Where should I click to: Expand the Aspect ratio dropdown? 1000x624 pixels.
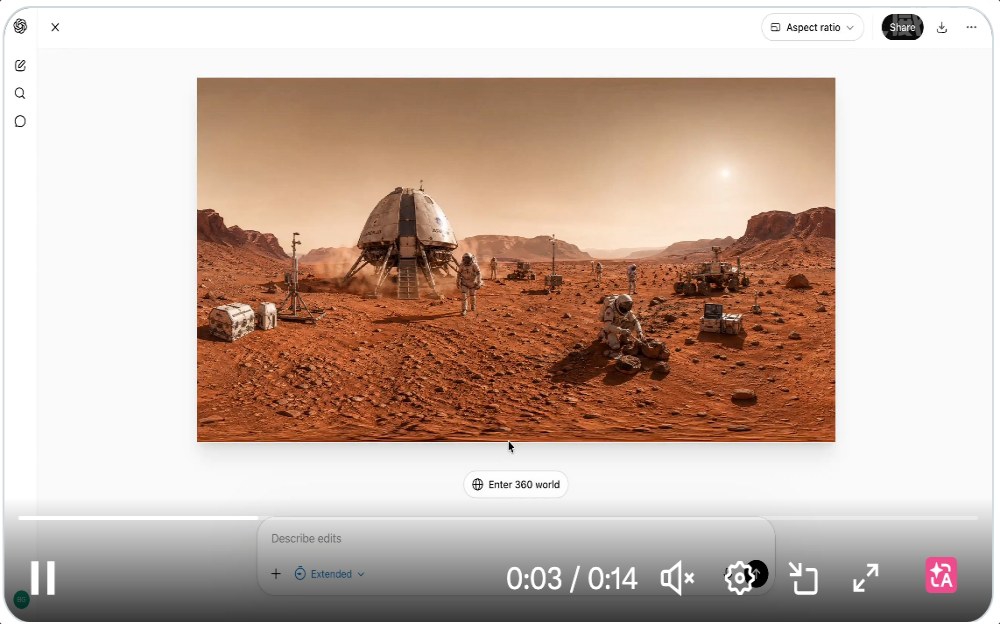pos(812,28)
